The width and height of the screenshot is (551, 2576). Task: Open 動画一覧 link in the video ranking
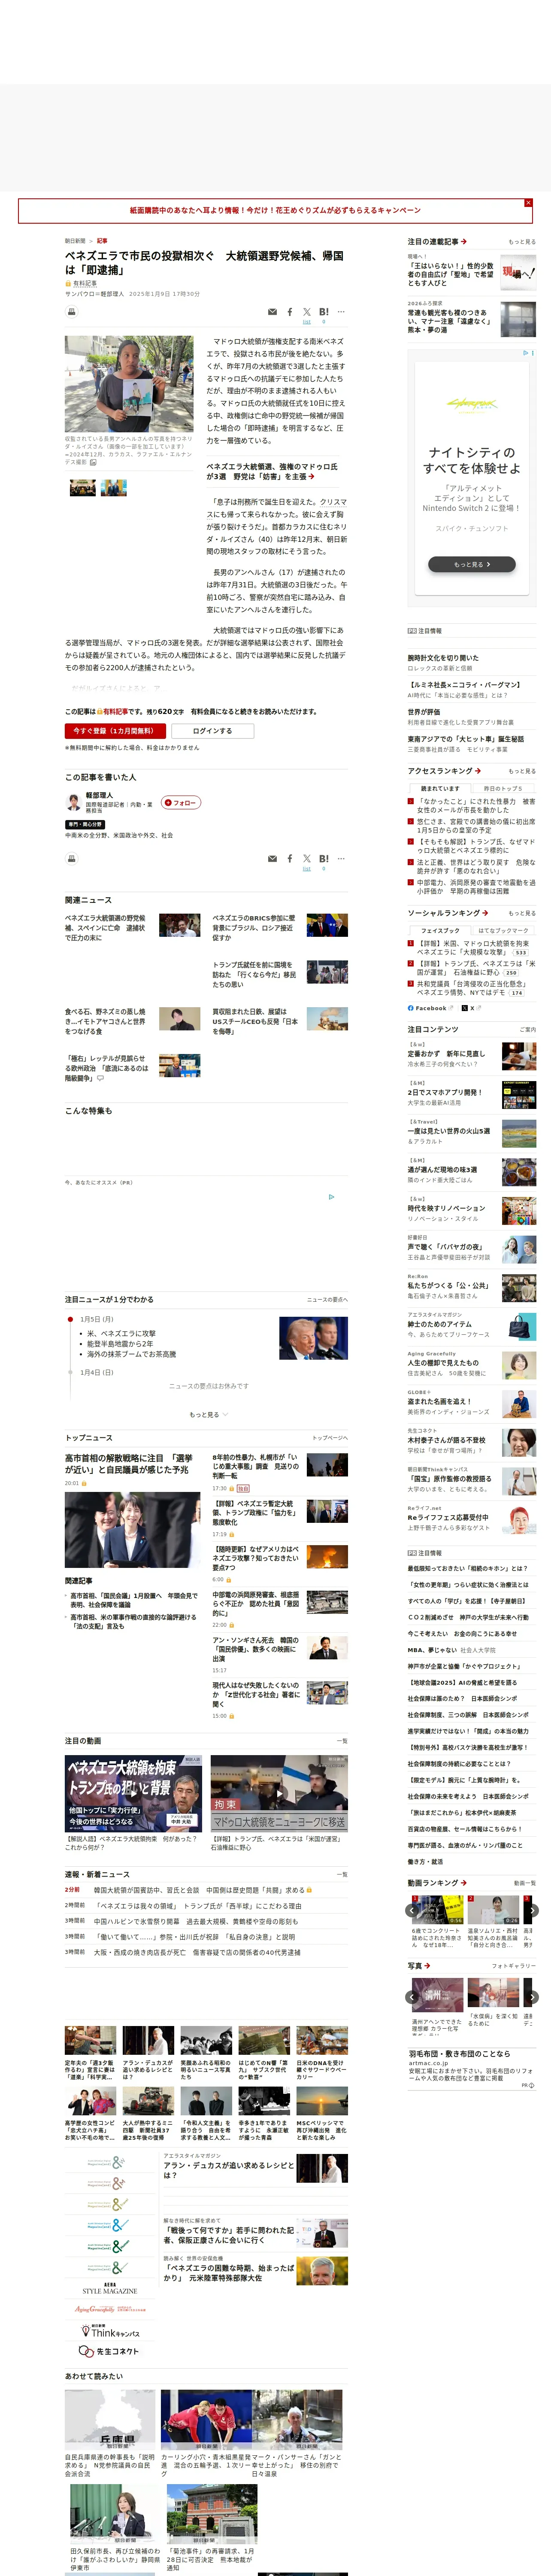525,1883
